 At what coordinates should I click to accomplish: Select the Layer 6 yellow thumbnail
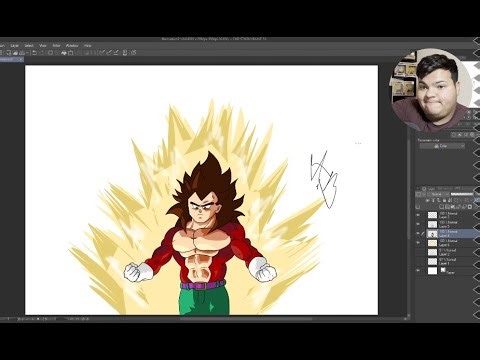pyautogui.click(x=432, y=243)
